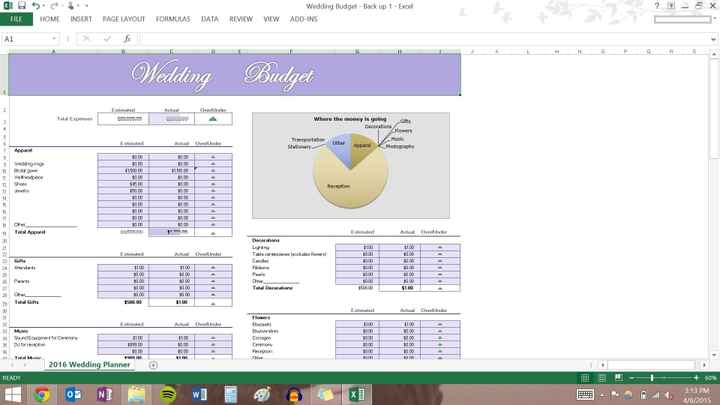720x405 pixels.
Task: Click the zoom out minus button
Action: pos(632,378)
